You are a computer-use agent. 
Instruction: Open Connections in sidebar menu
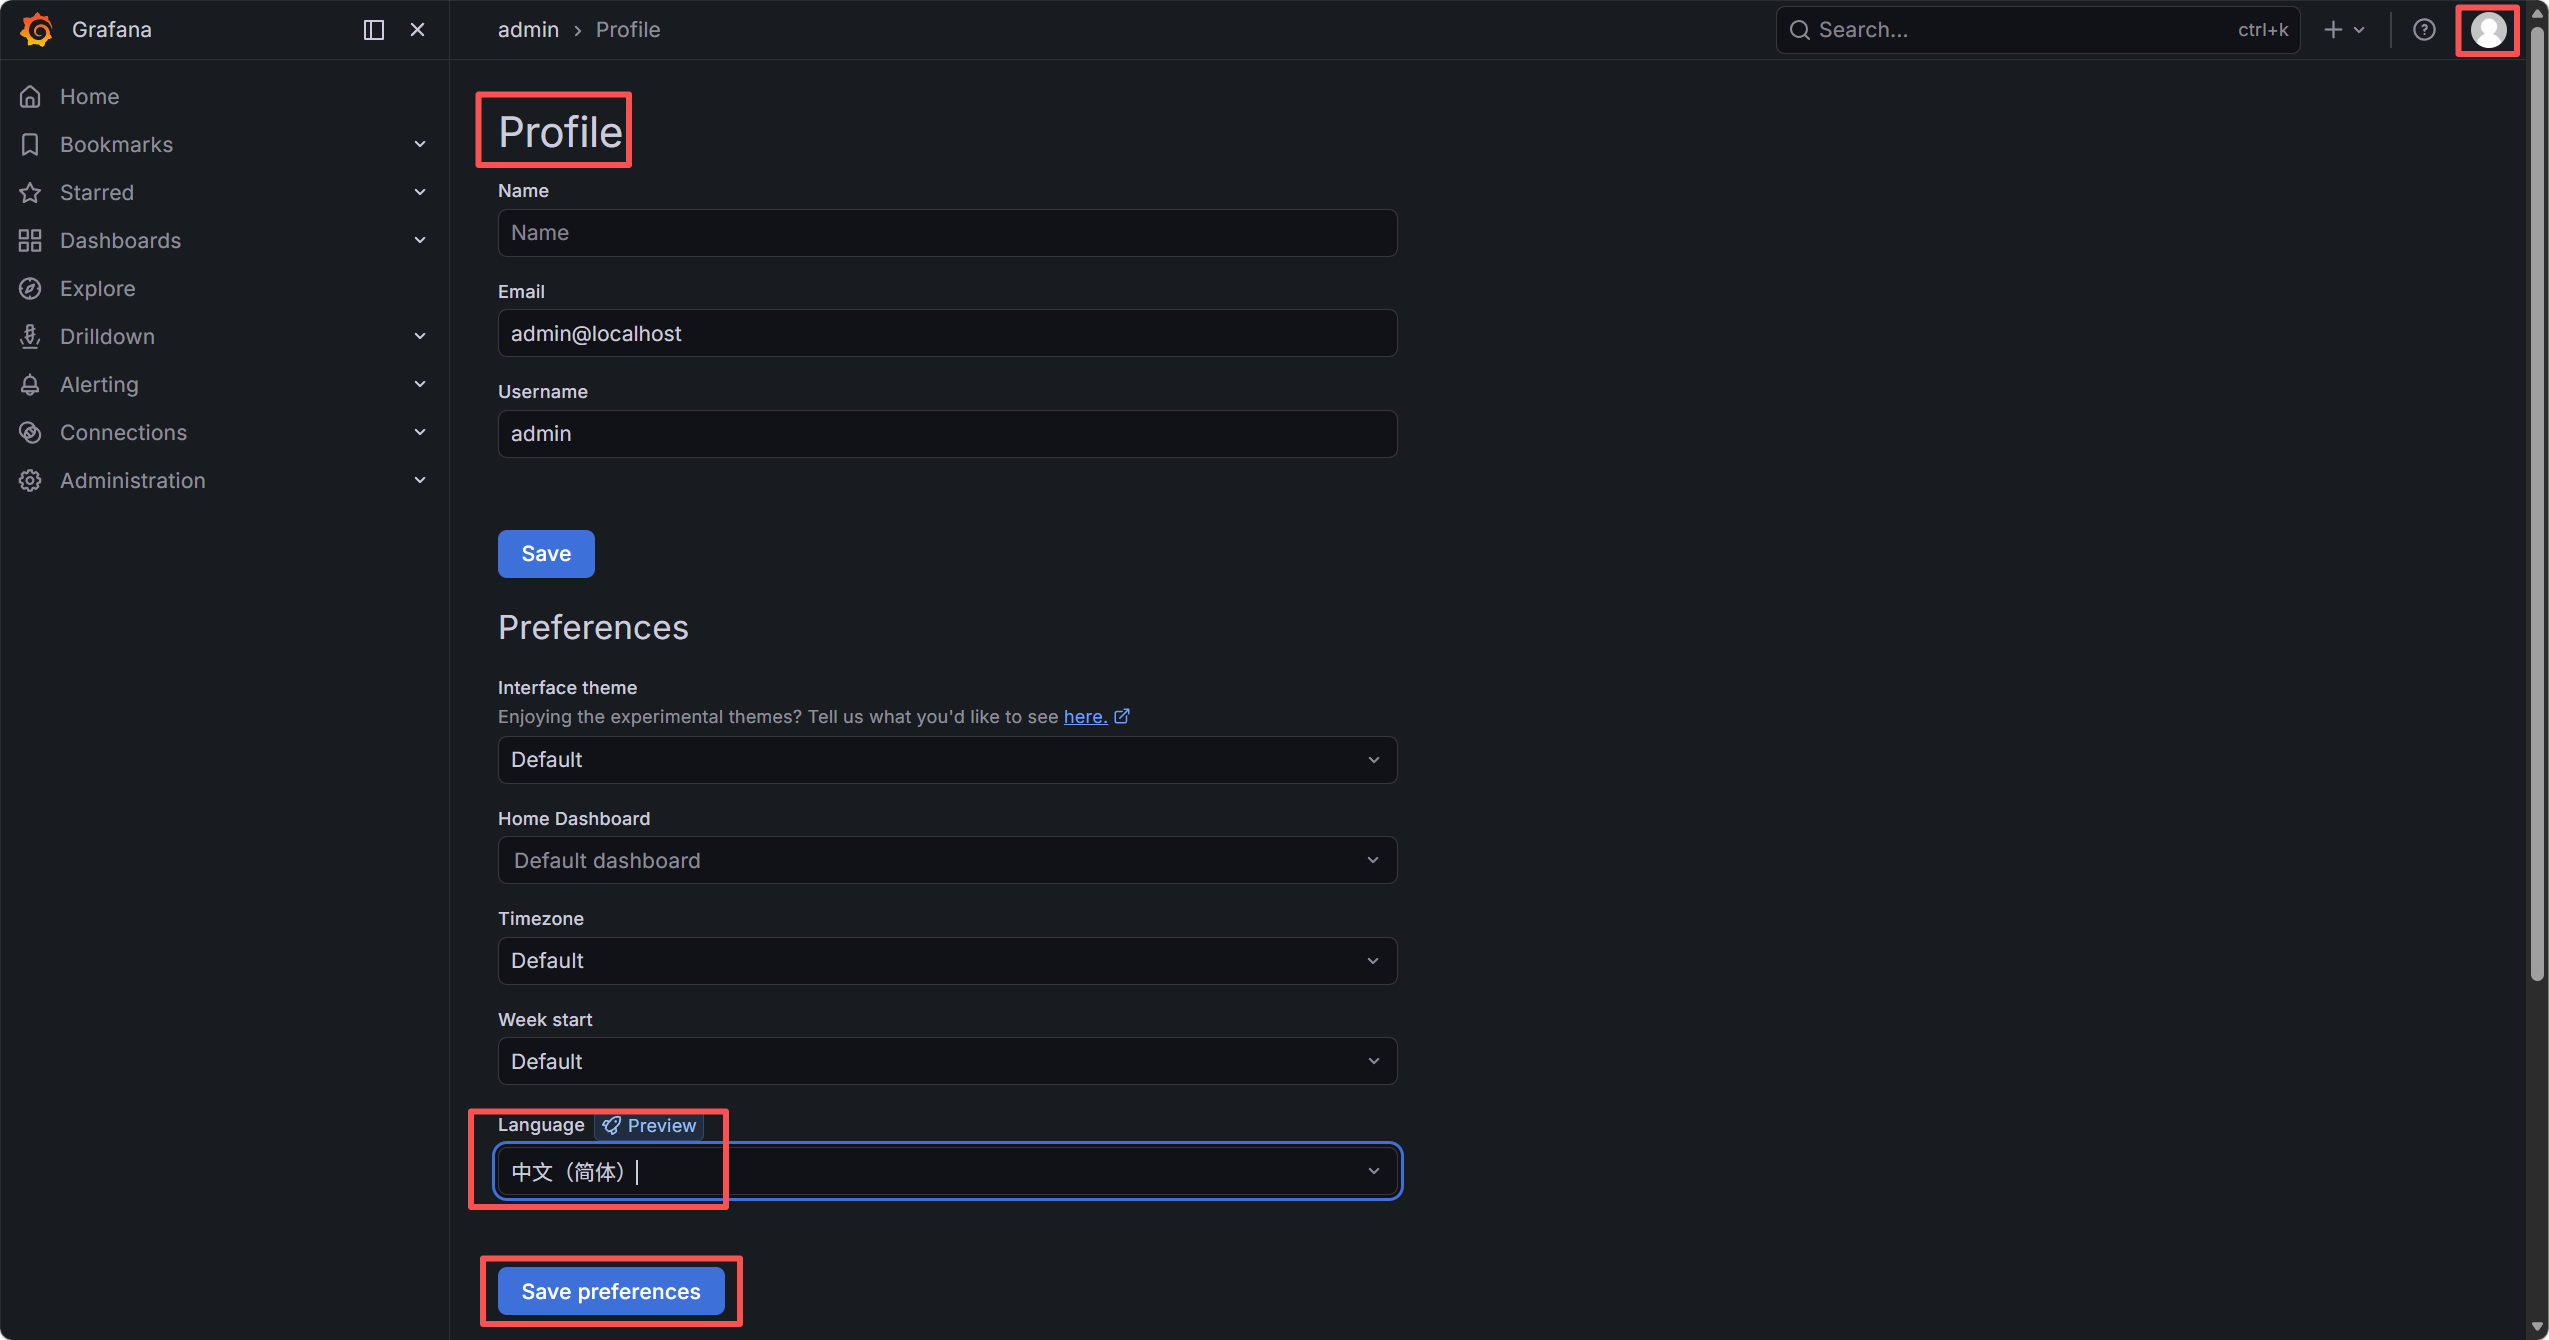pyautogui.click(x=123, y=433)
